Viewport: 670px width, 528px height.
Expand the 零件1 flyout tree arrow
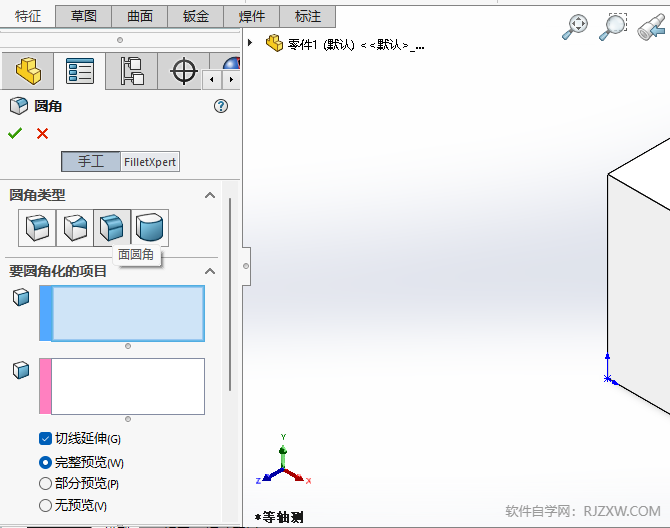(x=250, y=42)
